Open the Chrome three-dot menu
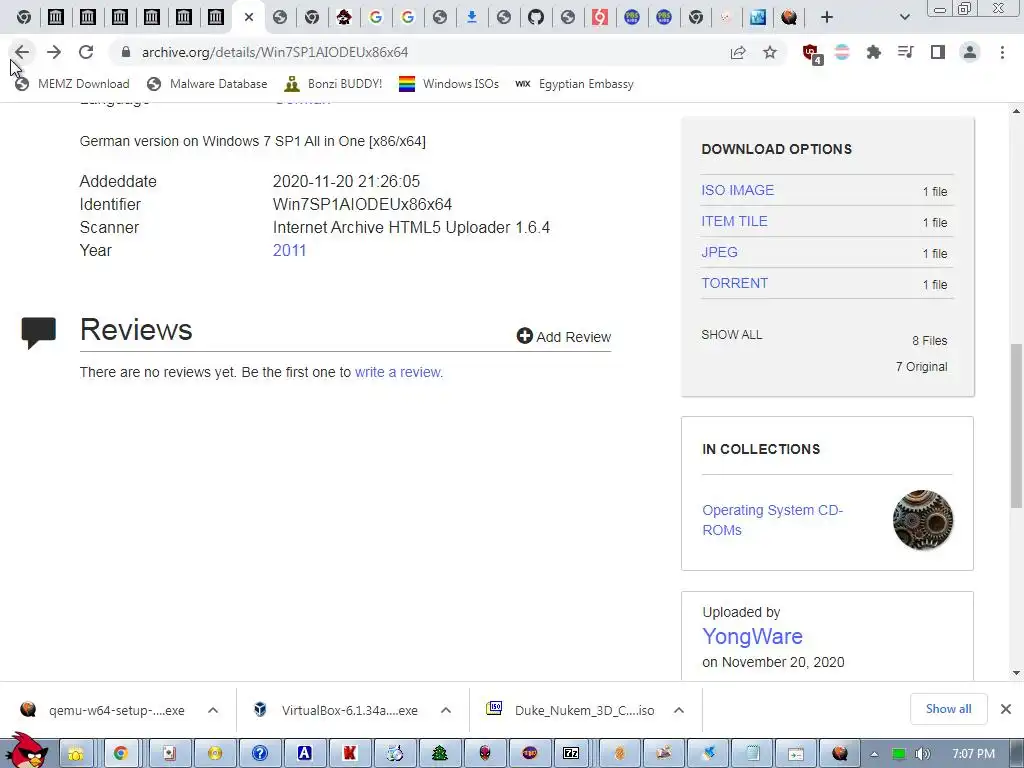The width and height of the screenshot is (1024, 768). (1002, 52)
